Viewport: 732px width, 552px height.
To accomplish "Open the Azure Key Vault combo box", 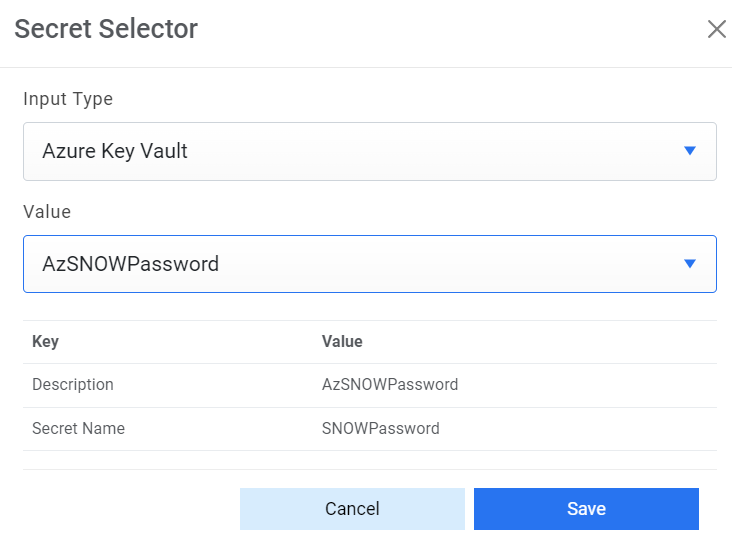I will [x=369, y=151].
